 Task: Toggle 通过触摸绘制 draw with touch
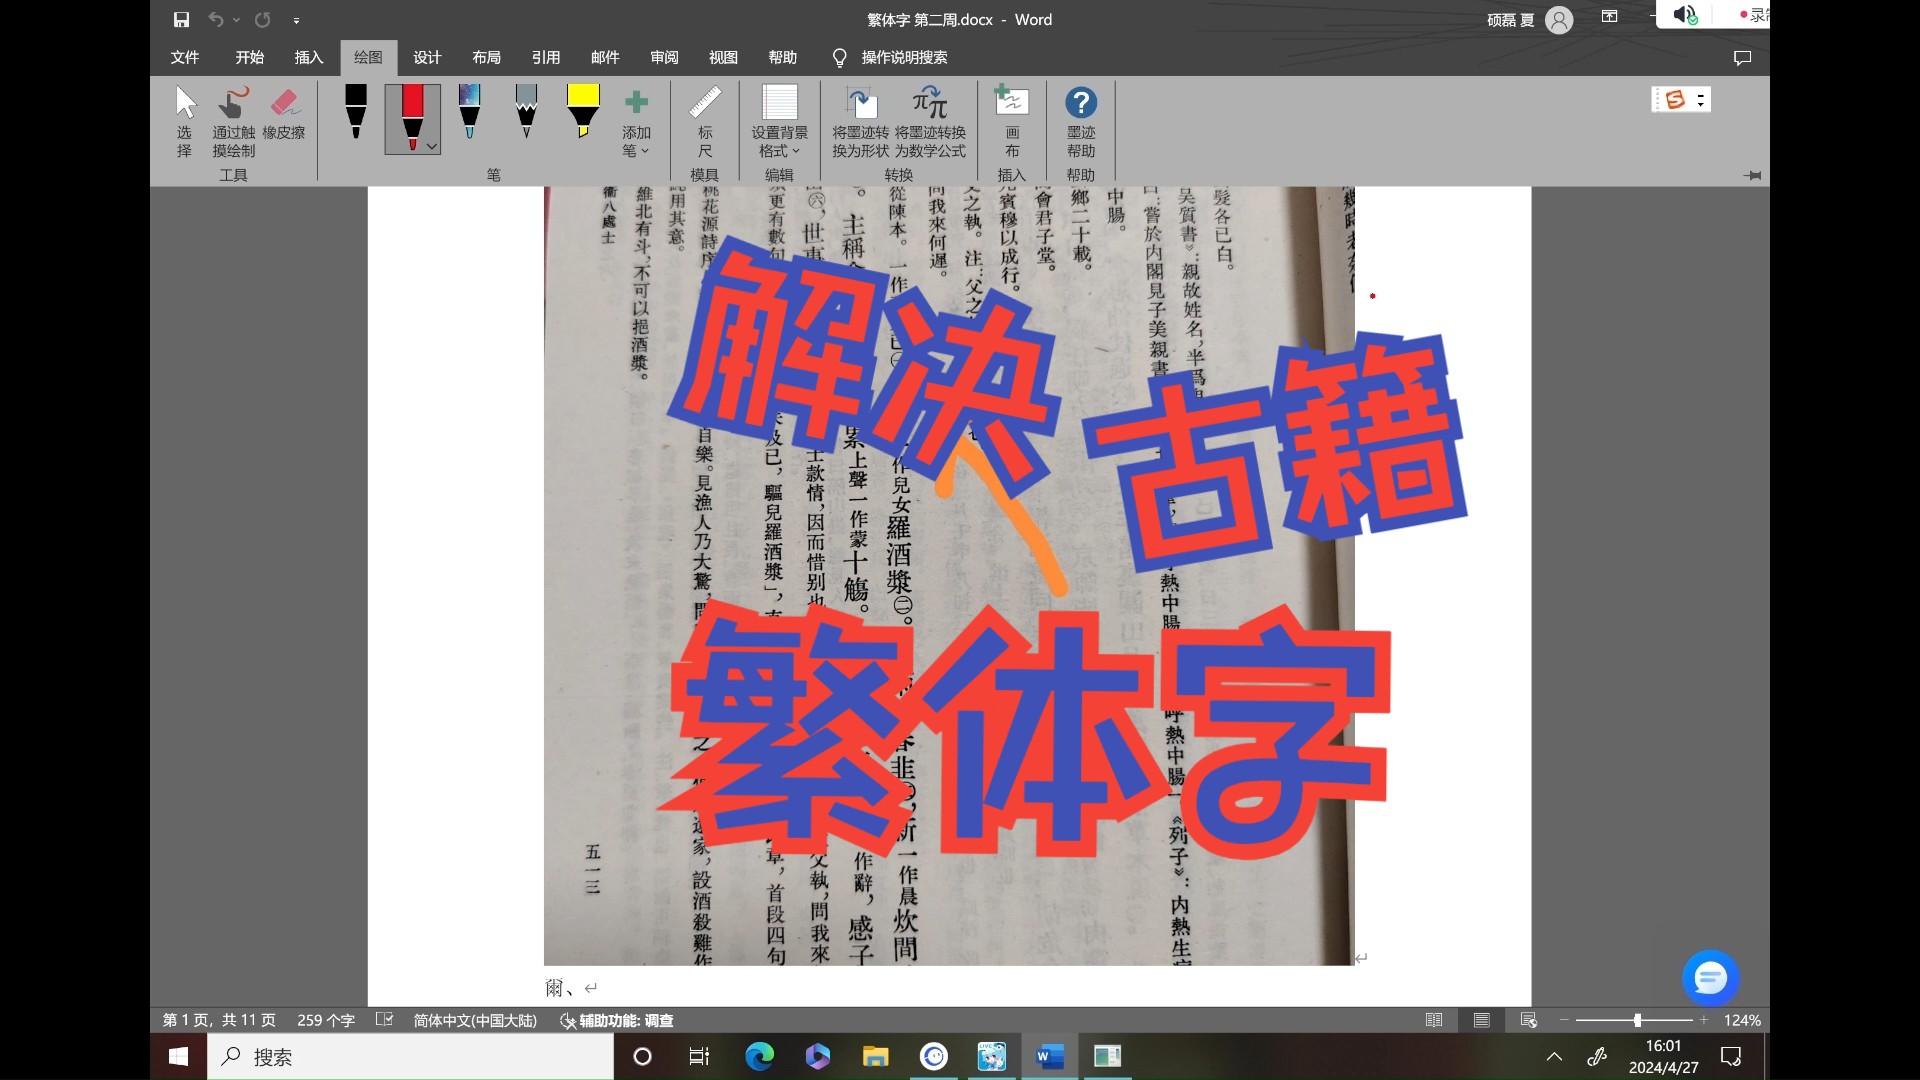pyautogui.click(x=234, y=120)
